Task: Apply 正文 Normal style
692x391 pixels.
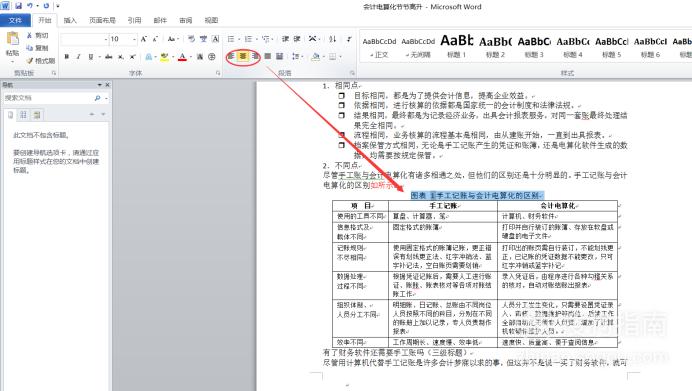Action: [x=380, y=47]
